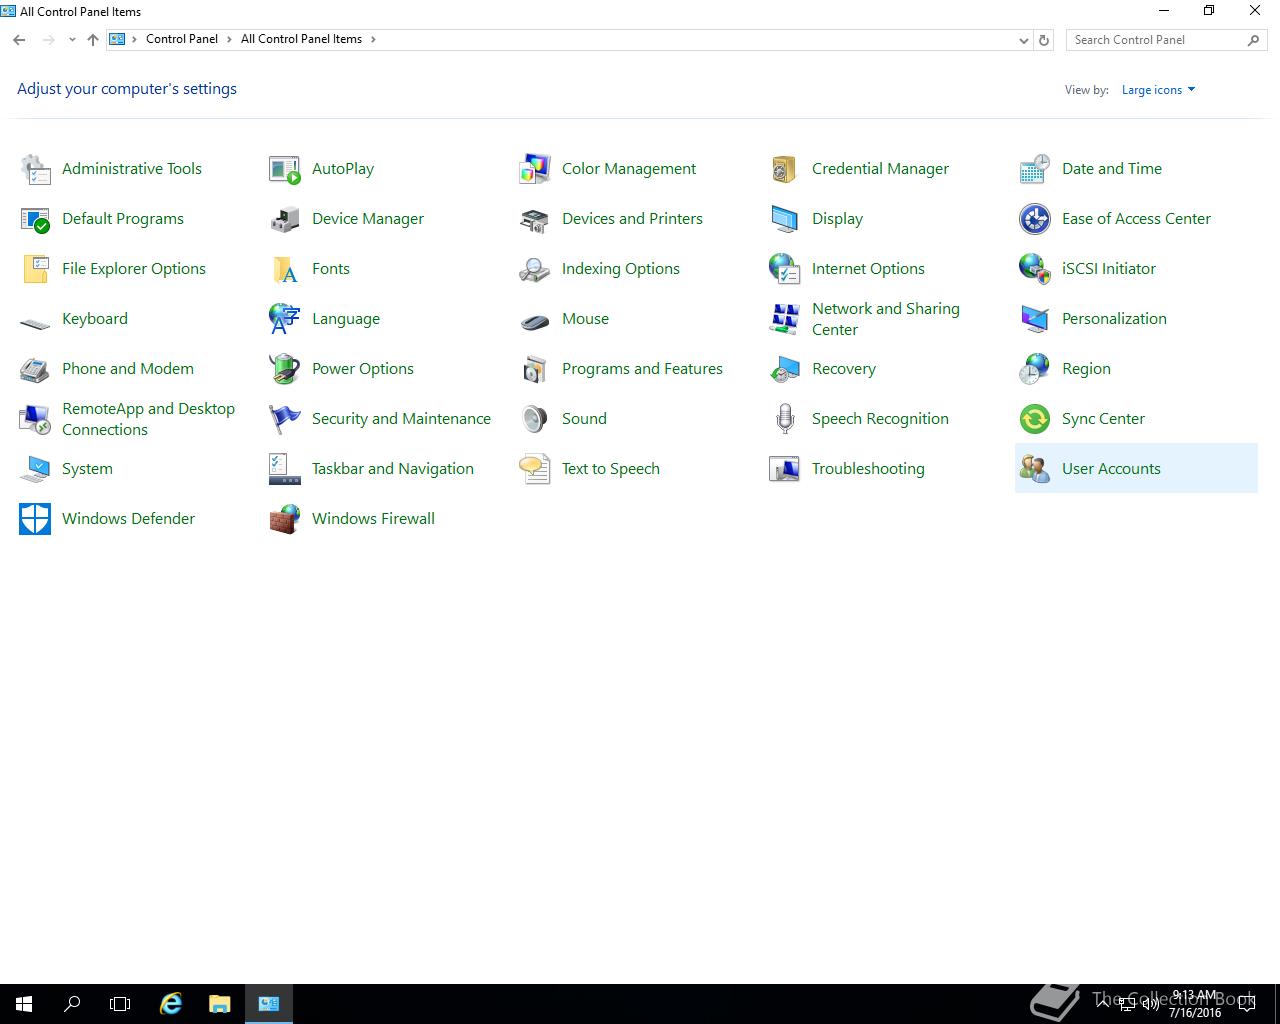Click the search magnifier in search box

pos(1253,40)
